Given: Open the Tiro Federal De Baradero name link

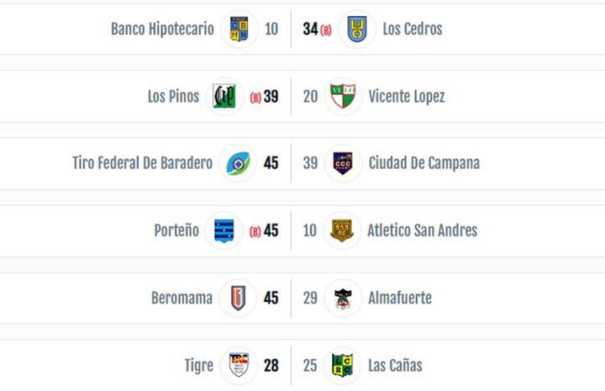Looking at the screenshot, I should point(142,163).
